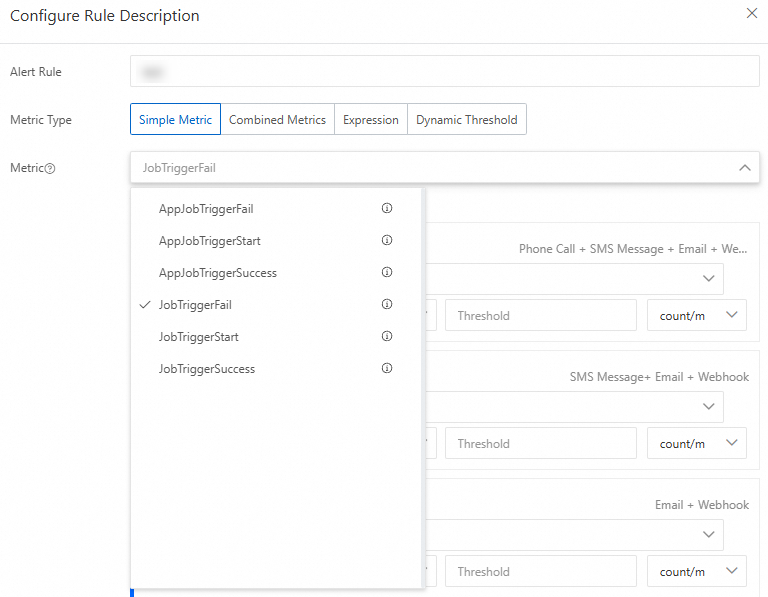Choose AppJobTriggerSuccess from the metric list
Image resolution: width=768 pixels, height=597 pixels.
pyautogui.click(x=218, y=273)
